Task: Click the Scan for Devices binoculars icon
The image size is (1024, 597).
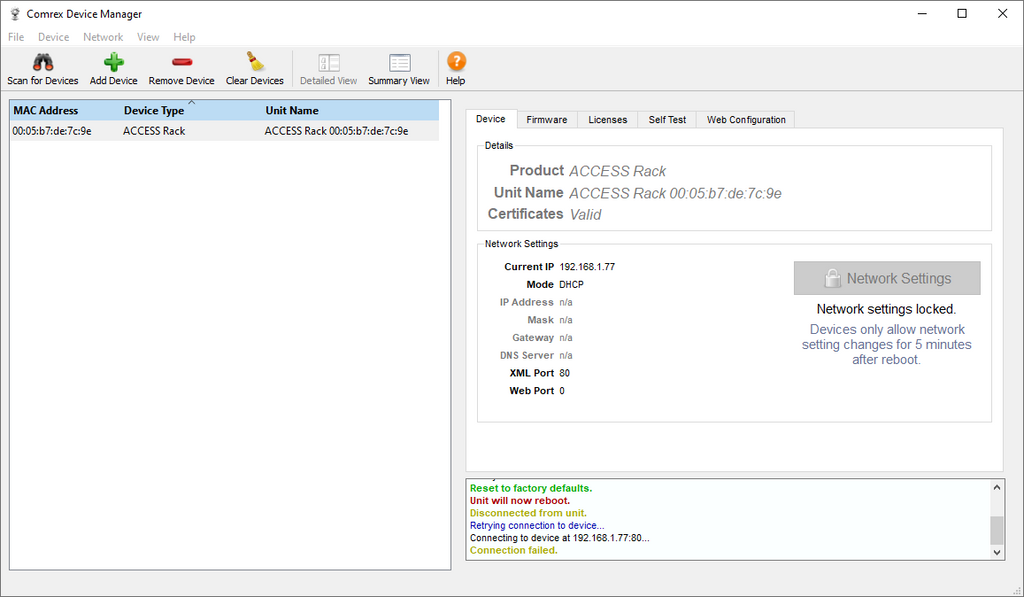Action: click(x=43, y=62)
